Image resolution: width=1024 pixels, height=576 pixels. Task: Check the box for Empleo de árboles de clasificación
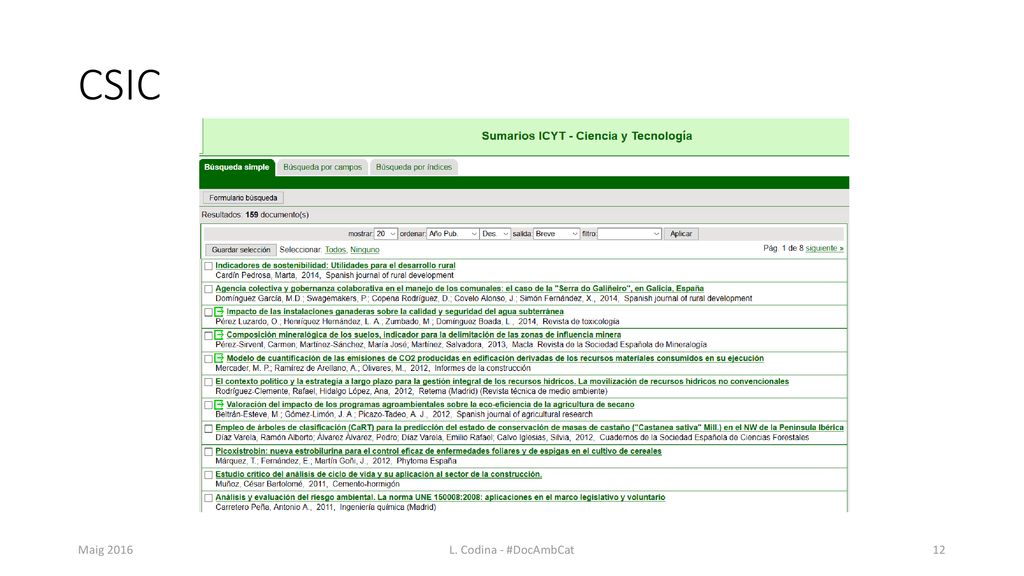point(208,429)
